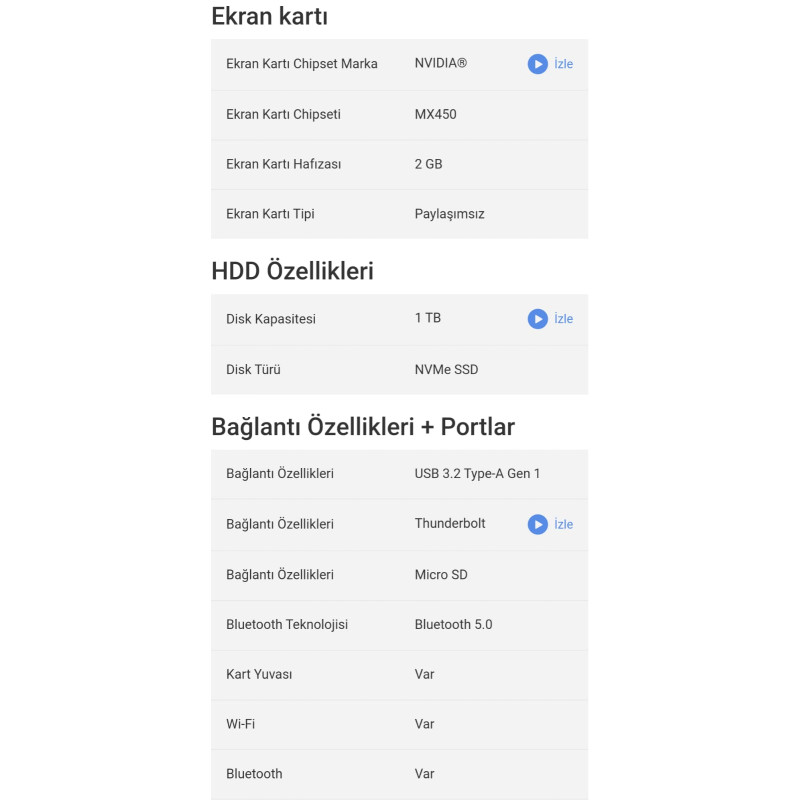Click the Micro SD value
The width and height of the screenshot is (800, 800).
(x=441, y=575)
